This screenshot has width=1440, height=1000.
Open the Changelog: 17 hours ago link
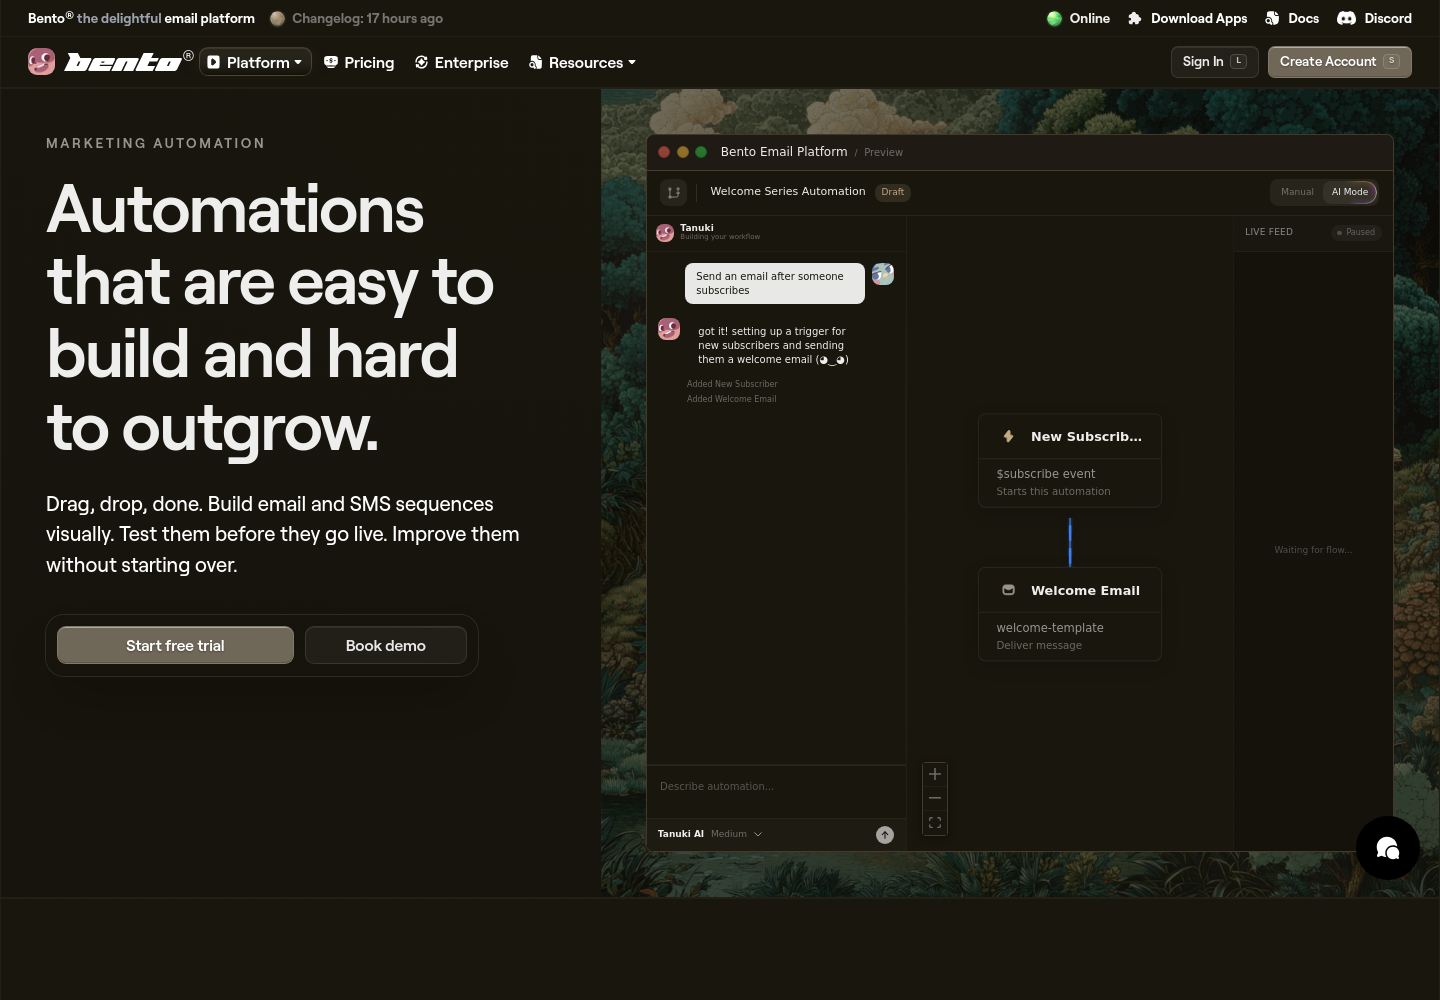click(x=357, y=18)
